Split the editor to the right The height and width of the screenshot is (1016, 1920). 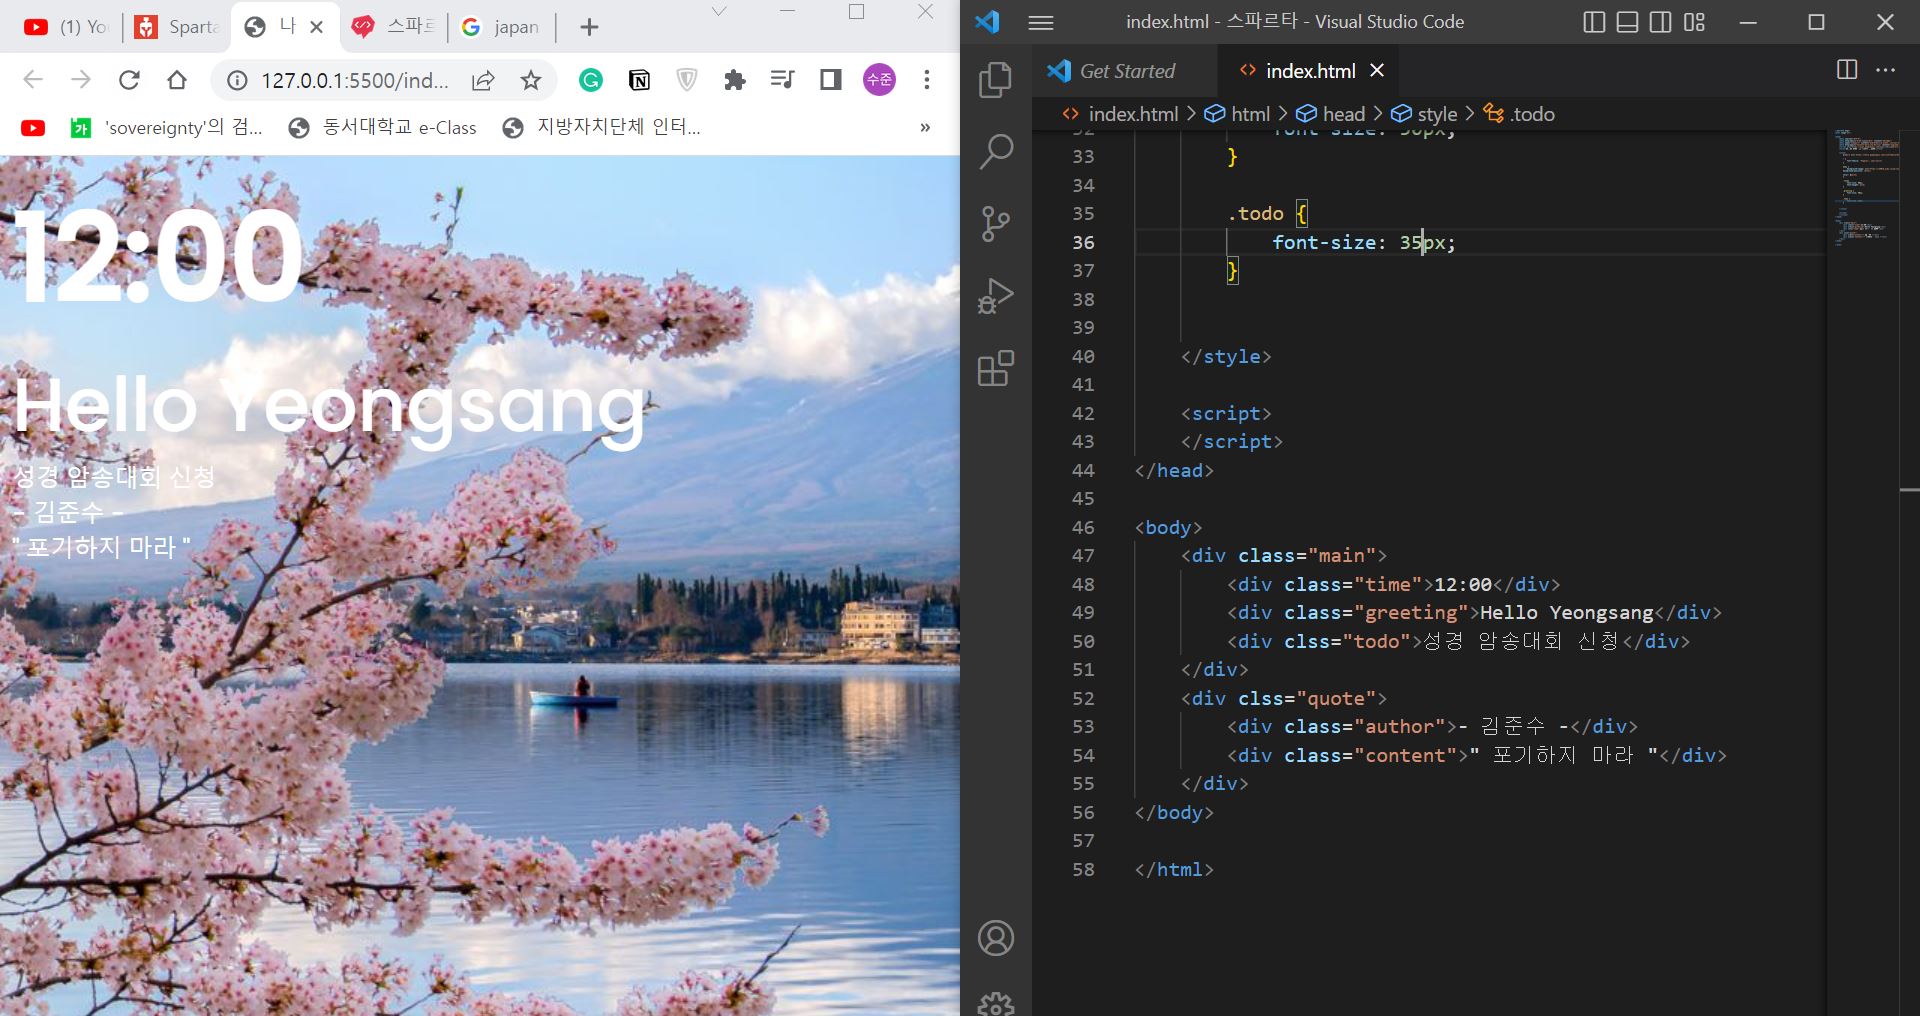click(1847, 70)
